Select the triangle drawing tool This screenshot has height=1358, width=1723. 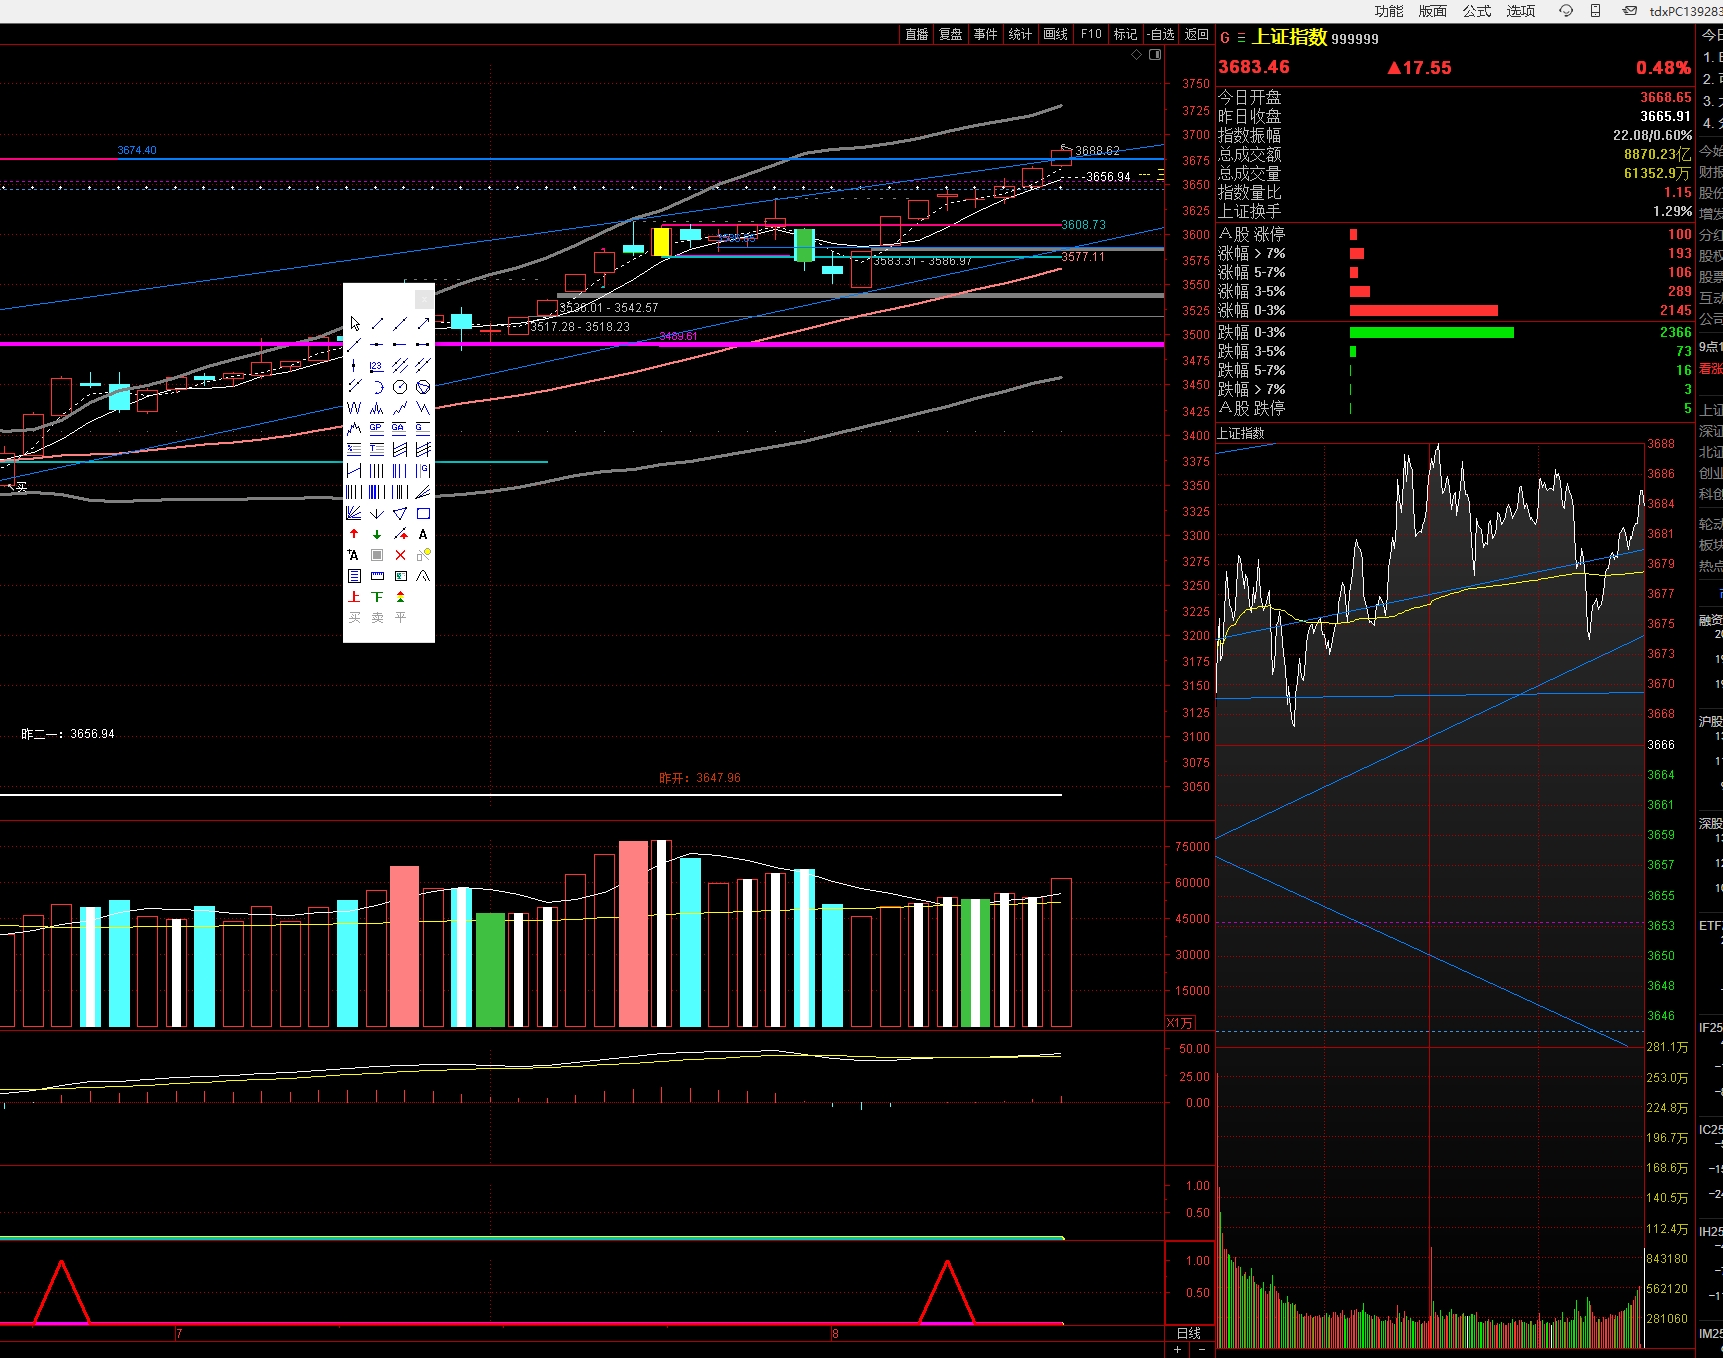coord(400,513)
